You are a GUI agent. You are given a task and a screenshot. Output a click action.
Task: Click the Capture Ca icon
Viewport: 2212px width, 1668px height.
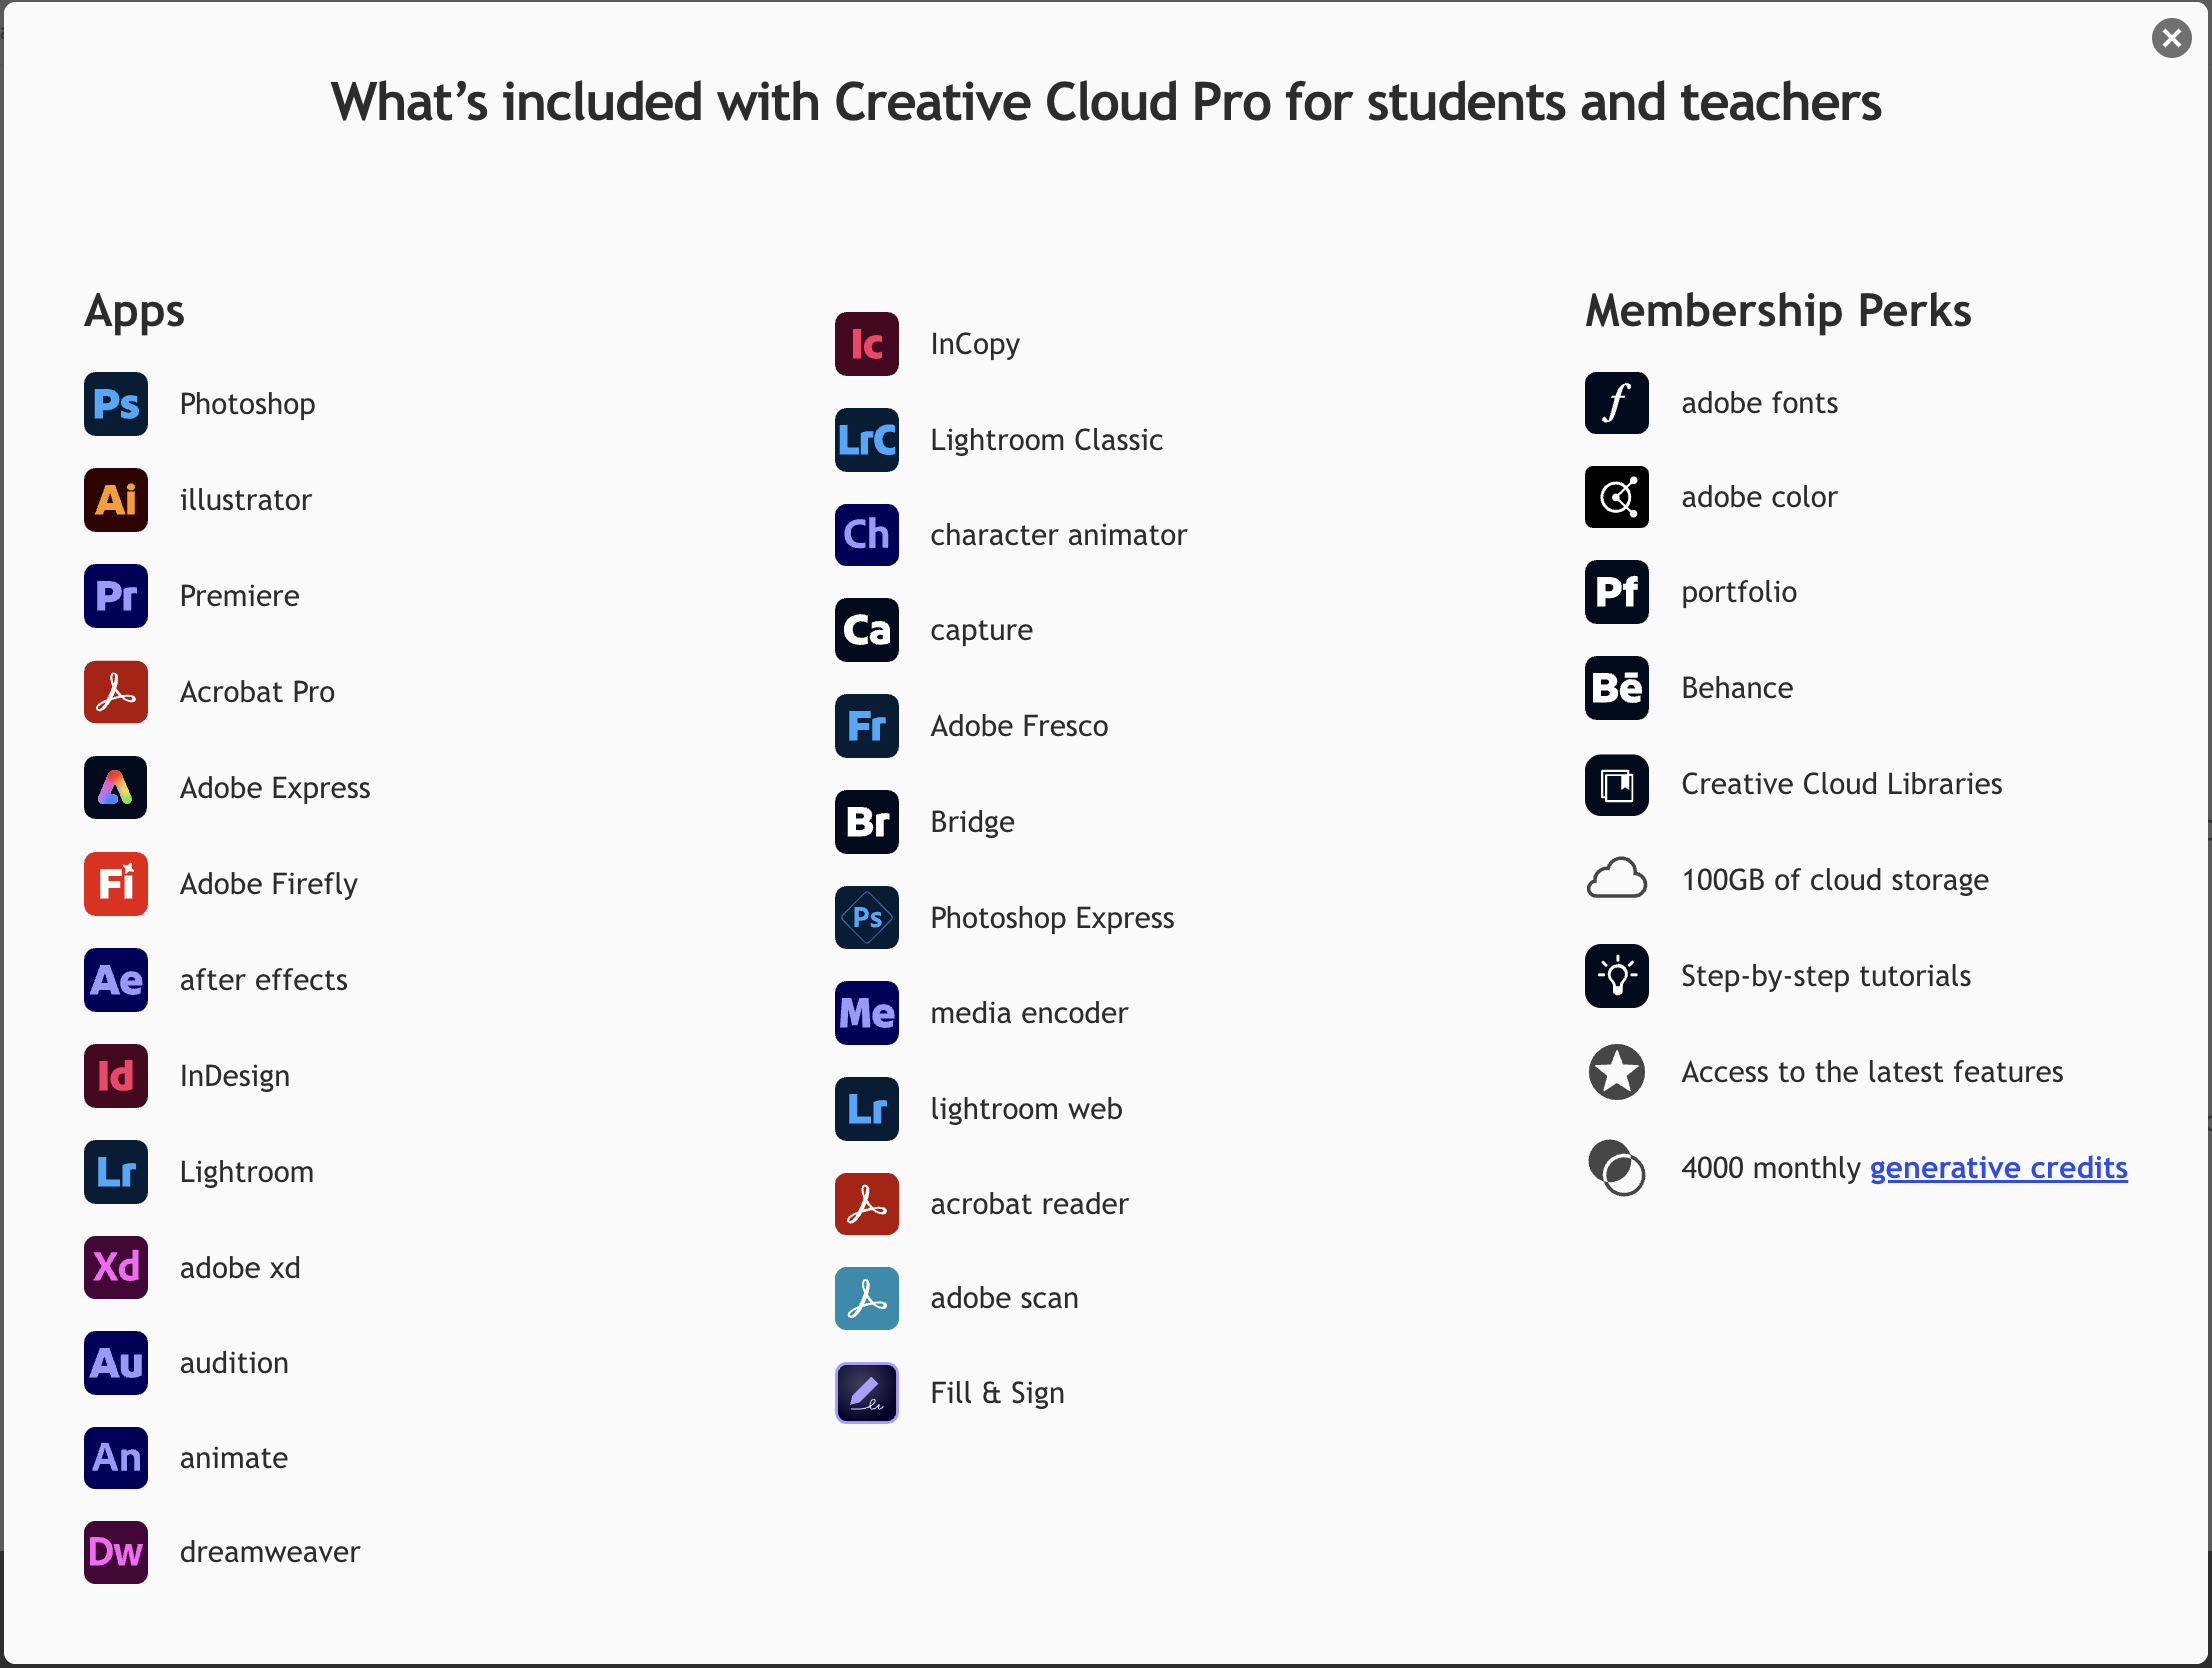[867, 630]
